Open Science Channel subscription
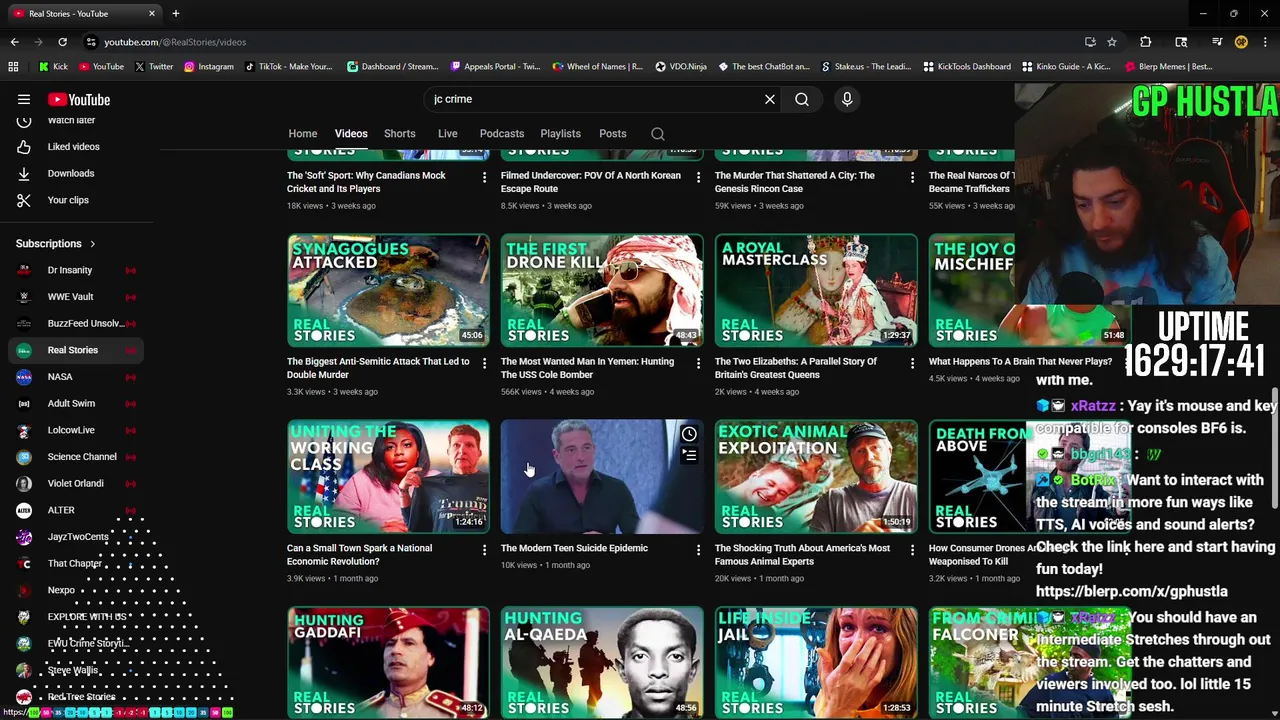The width and height of the screenshot is (1280, 720). [x=75, y=457]
